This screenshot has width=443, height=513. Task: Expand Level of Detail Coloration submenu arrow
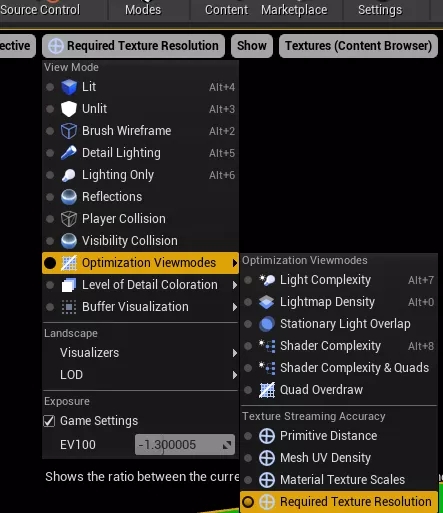(x=235, y=285)
